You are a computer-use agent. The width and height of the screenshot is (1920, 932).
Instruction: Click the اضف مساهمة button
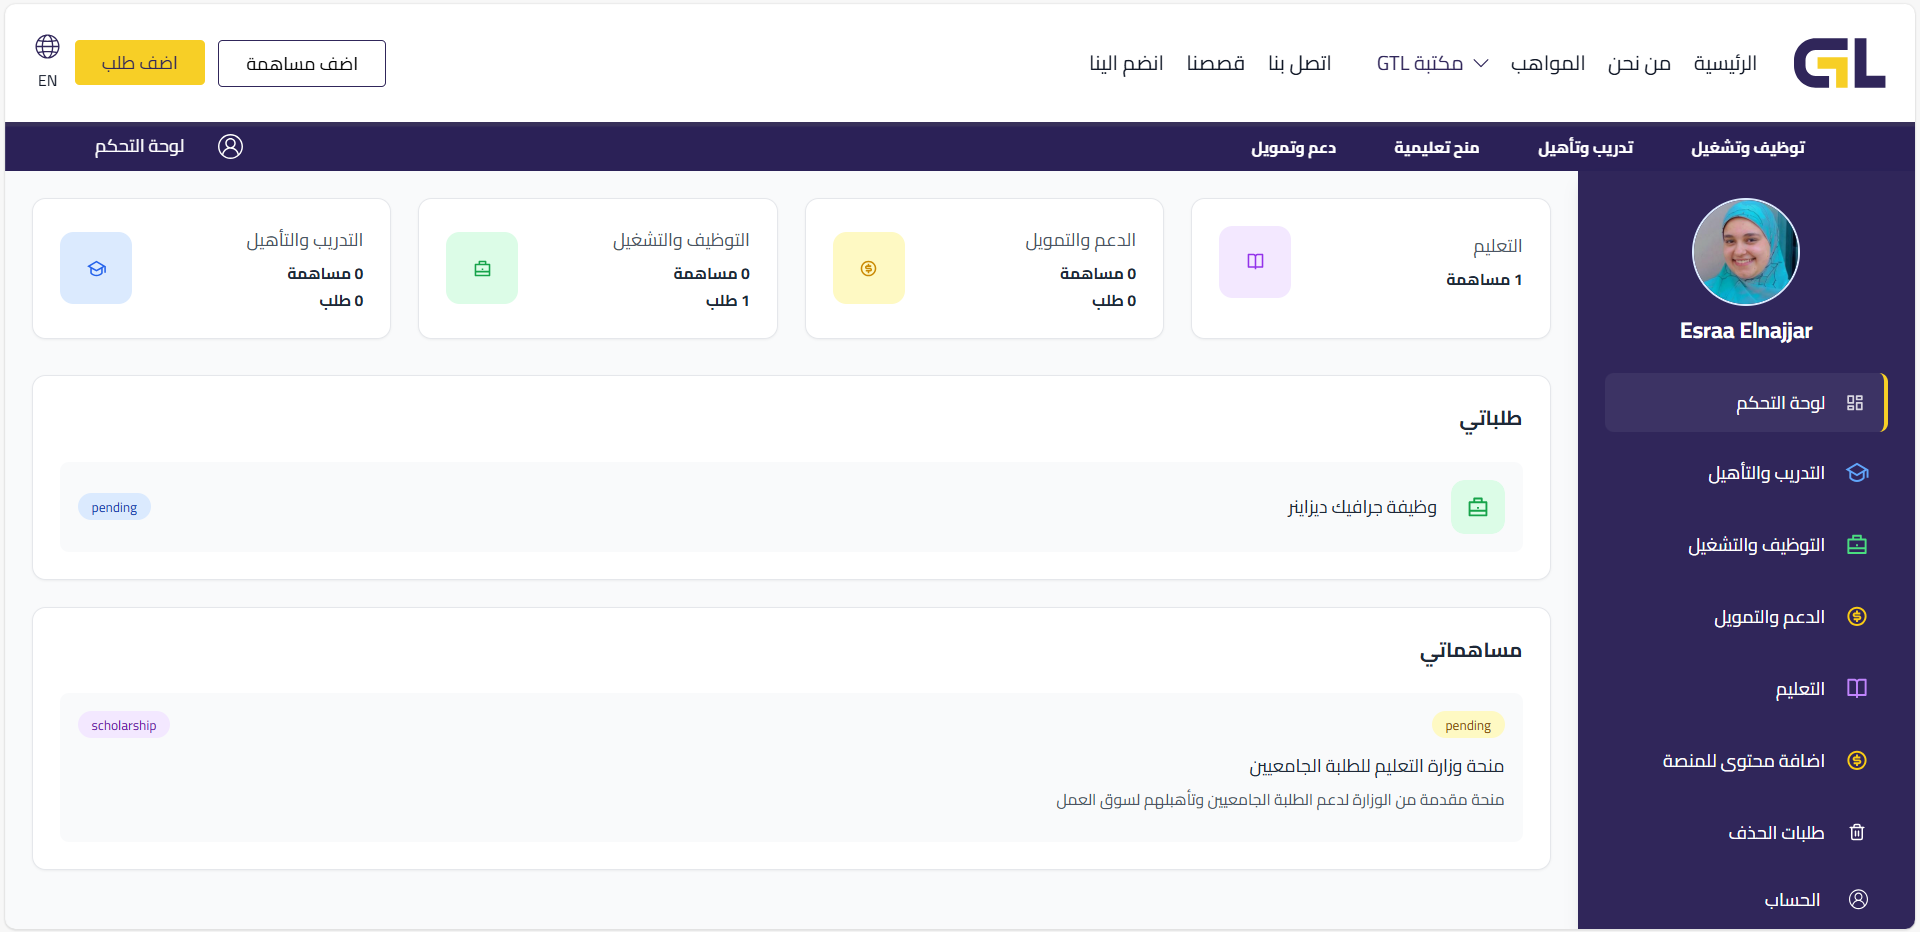(302, 64)
